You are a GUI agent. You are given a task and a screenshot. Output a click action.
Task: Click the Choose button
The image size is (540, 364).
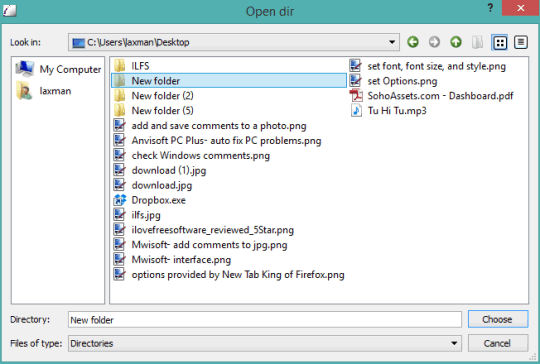(x=498, y=319)
